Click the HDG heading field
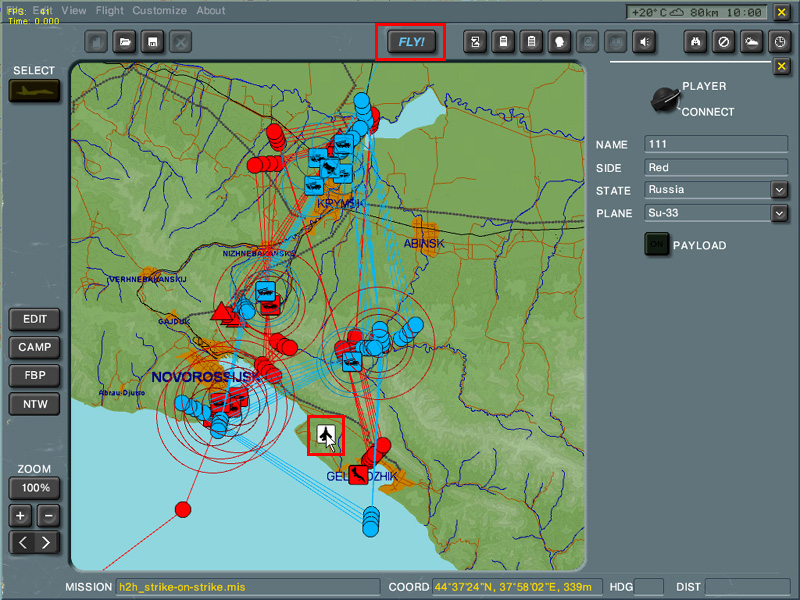Image resolution: width=800 pixels, height=600 pixels. click(x=648, y=587)
